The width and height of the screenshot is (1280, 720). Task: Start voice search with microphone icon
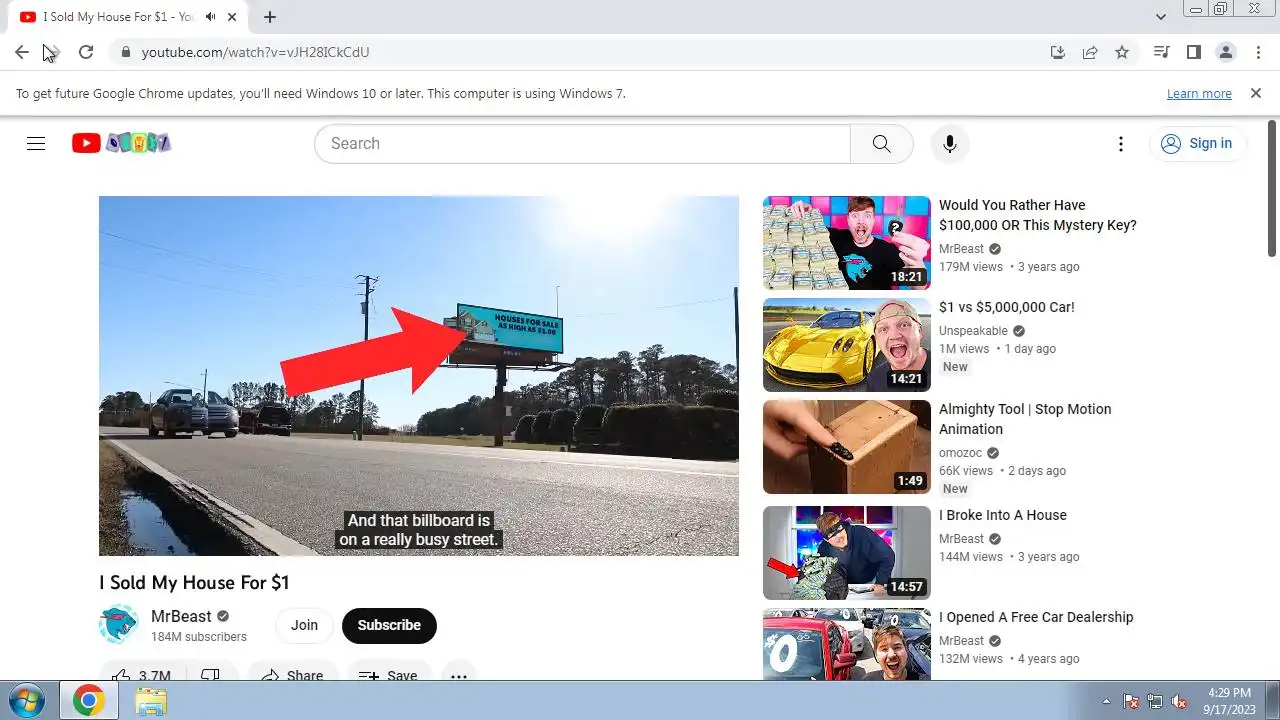click(x=950, y=143)
